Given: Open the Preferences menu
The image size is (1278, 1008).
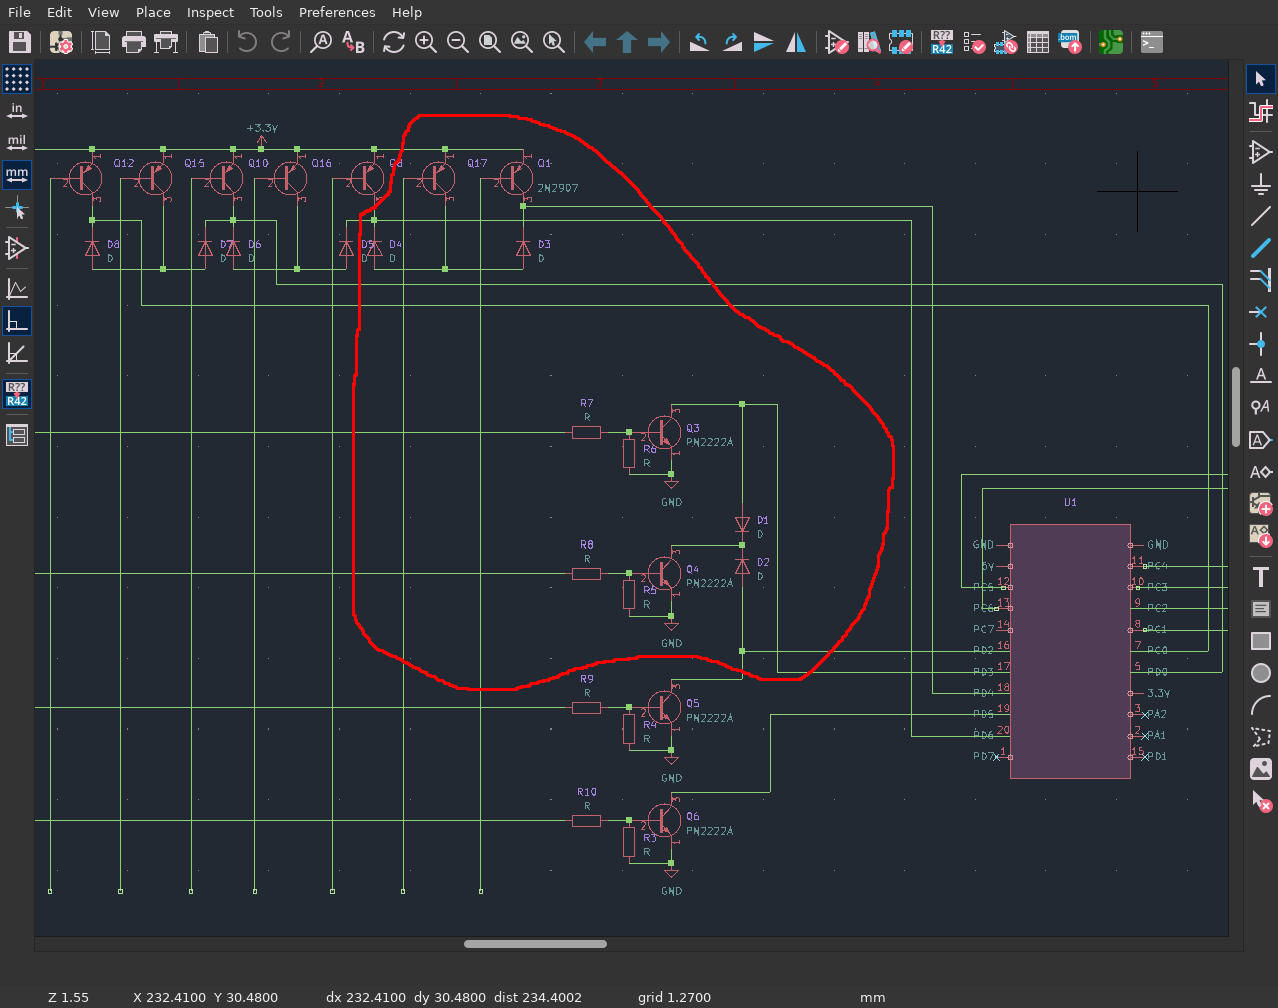Looking at the screenshot, I should point(337,12).
